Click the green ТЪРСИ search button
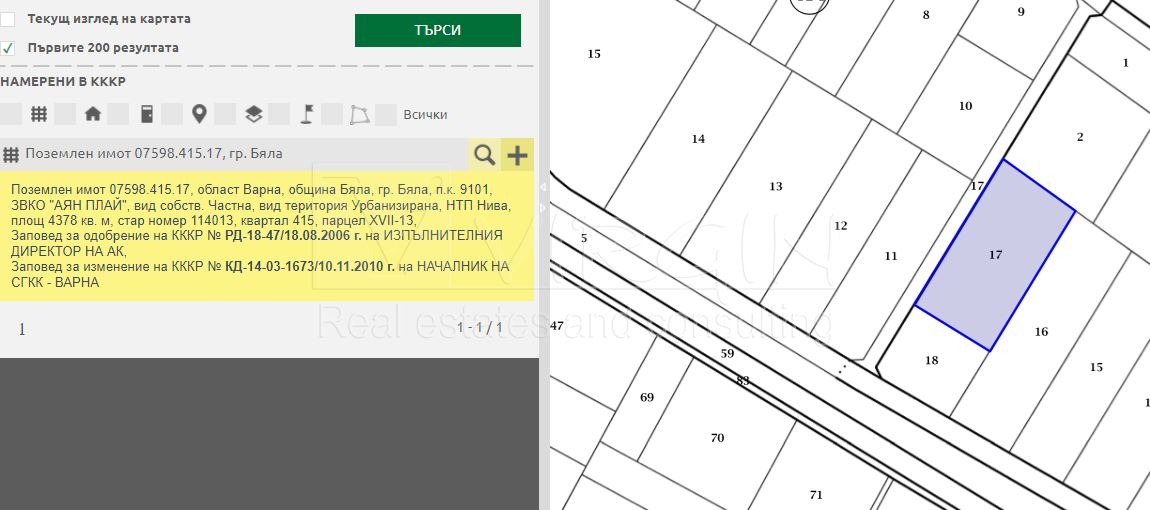This screenshot has width=1150, height=510. (437, 30)
